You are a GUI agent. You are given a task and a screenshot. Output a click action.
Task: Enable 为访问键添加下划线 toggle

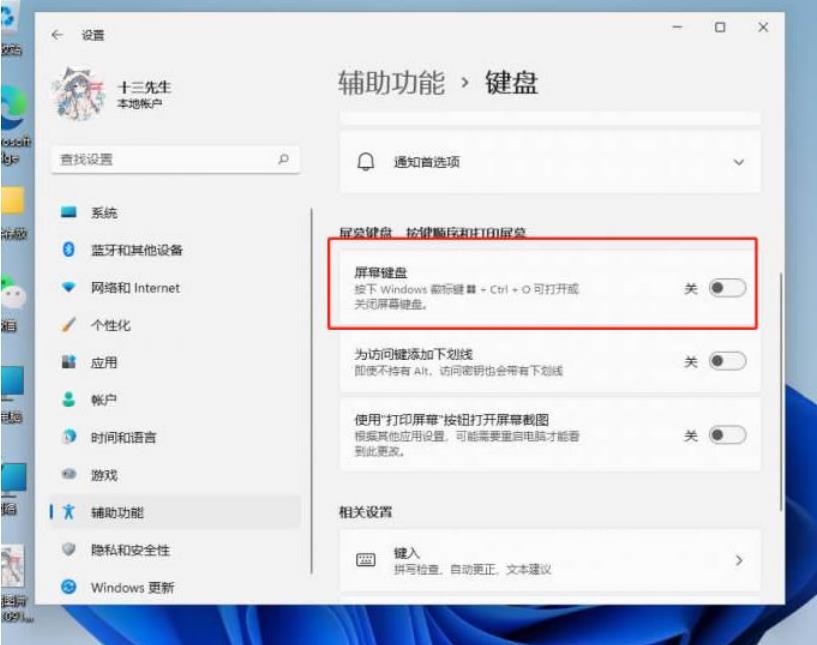727,361
